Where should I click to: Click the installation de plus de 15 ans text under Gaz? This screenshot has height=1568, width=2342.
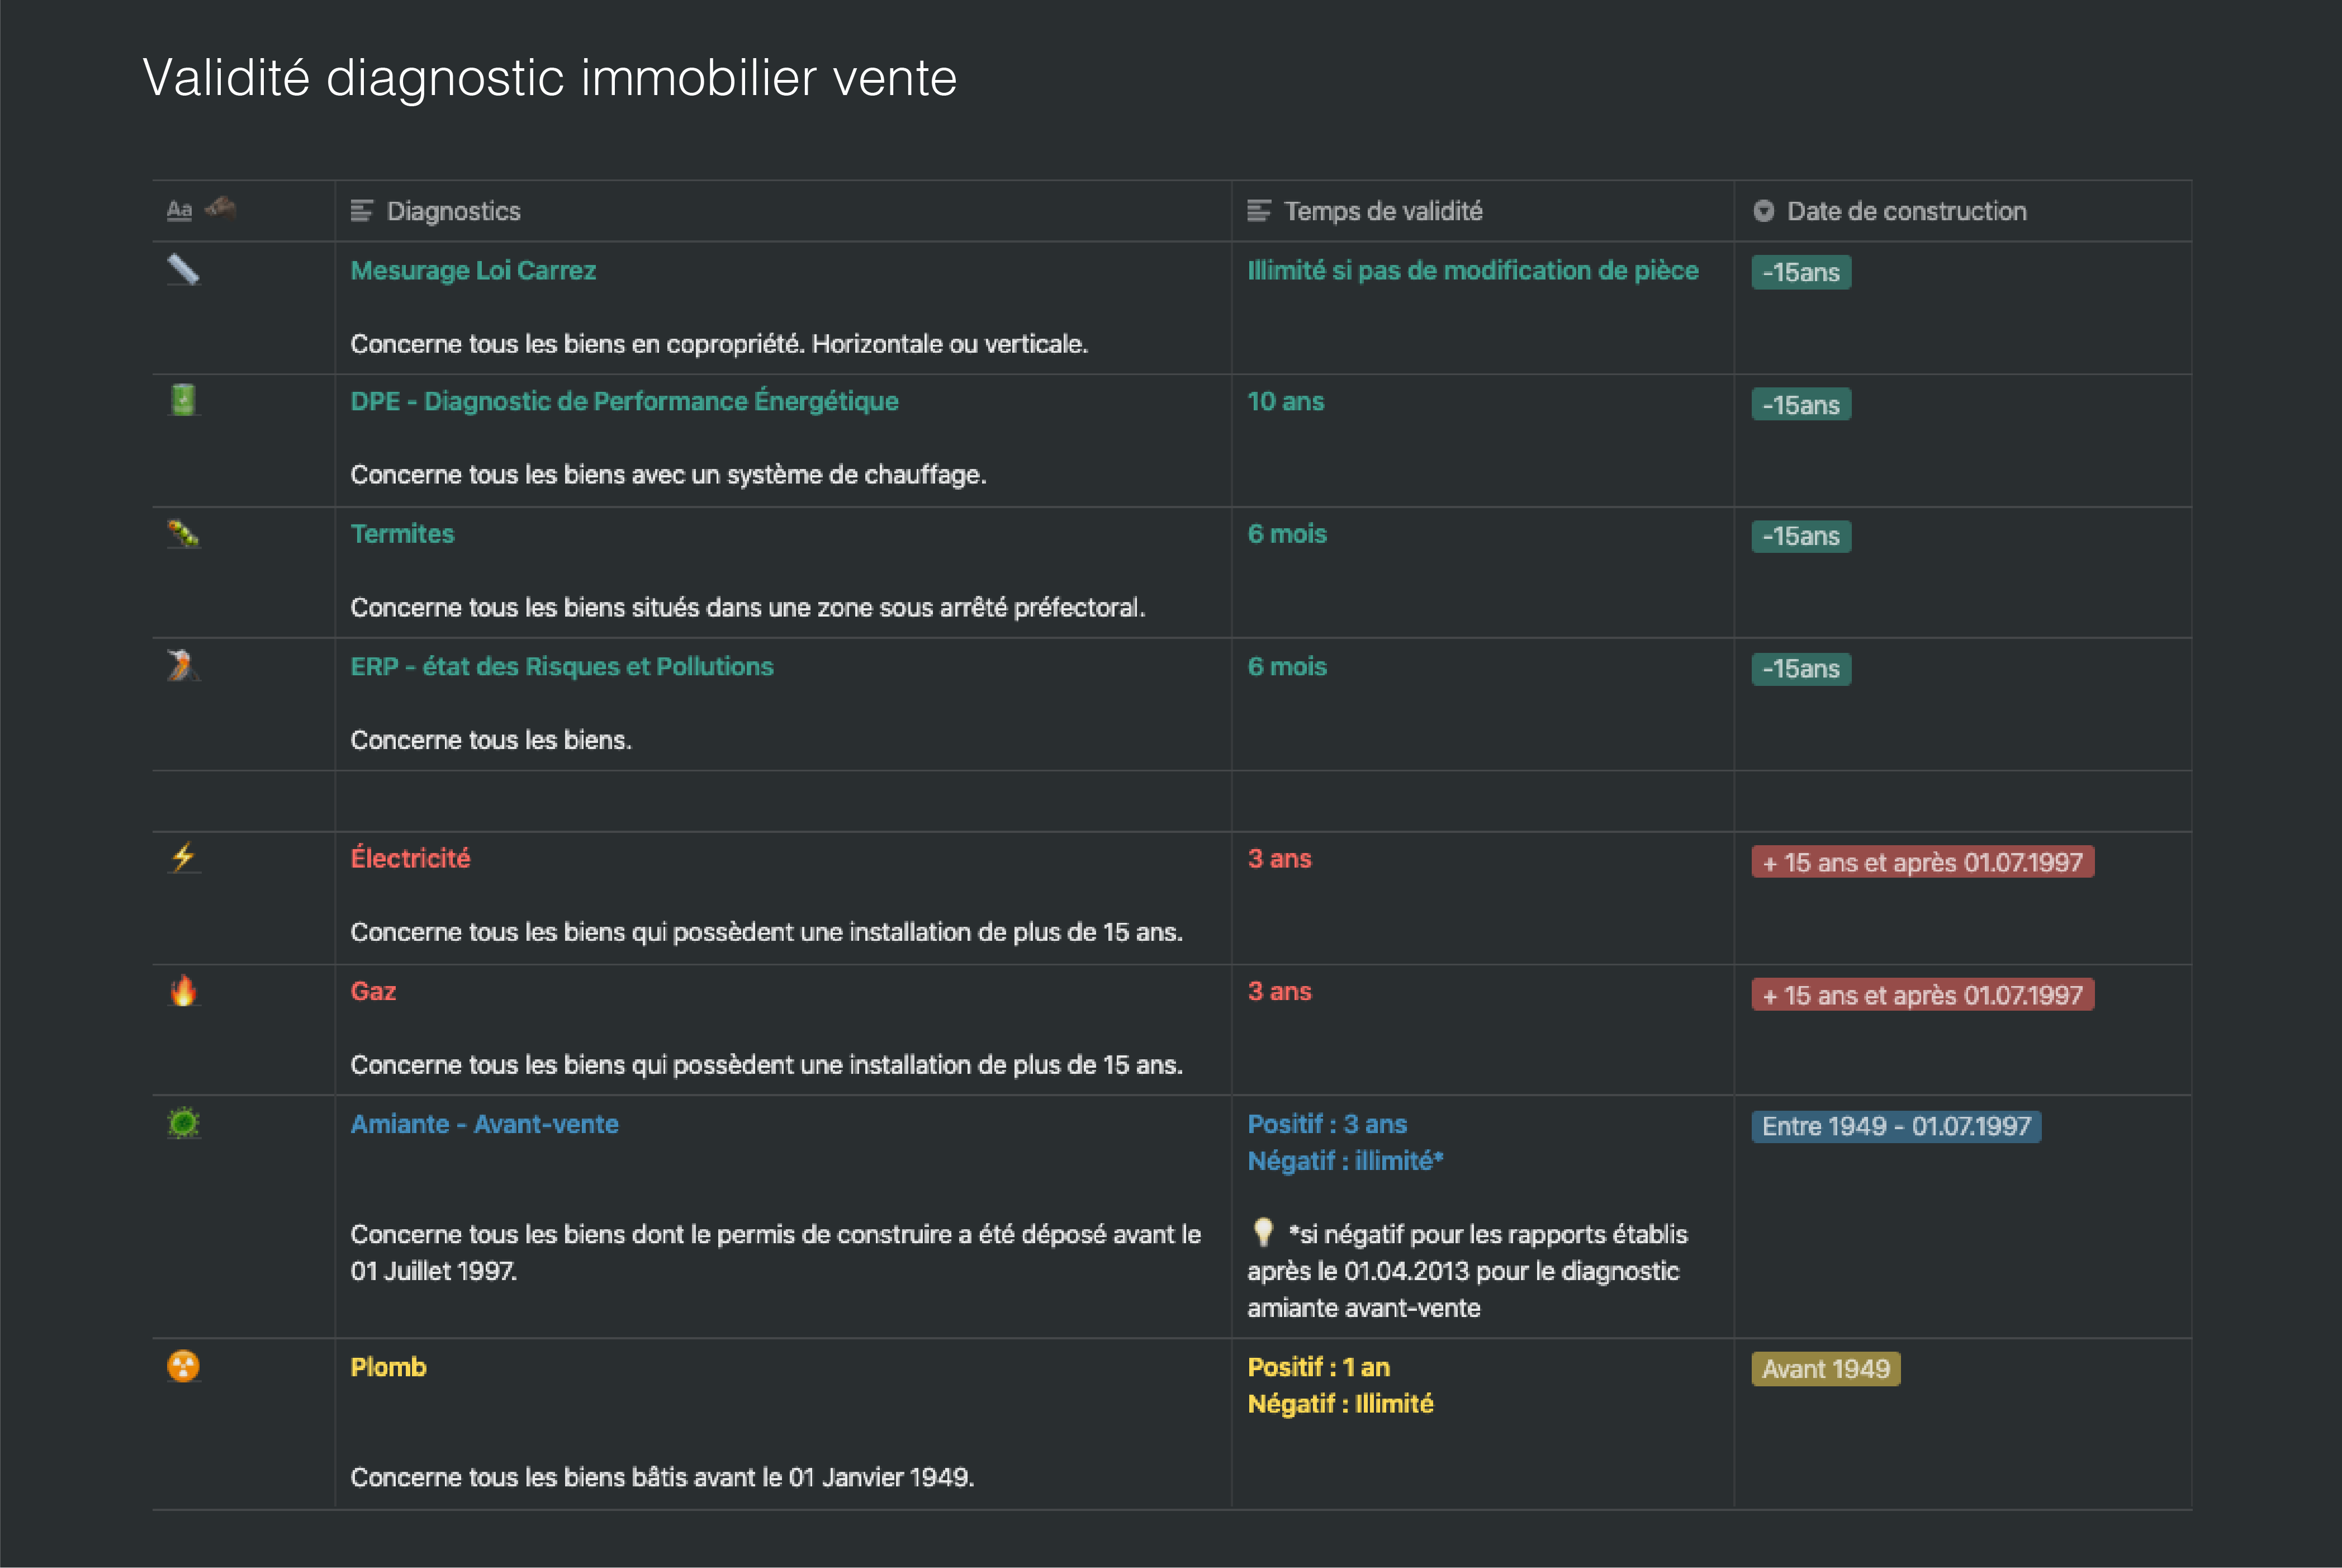[766, 1065]
